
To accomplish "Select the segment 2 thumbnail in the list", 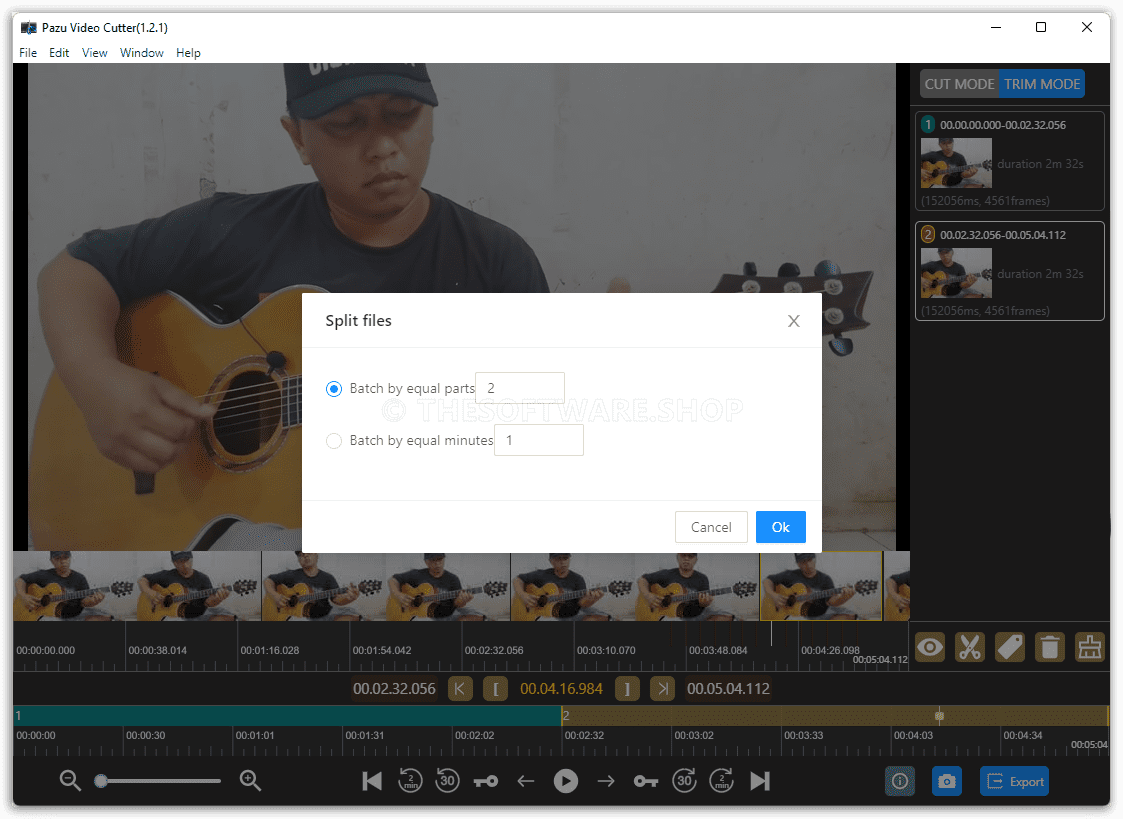I will coord(956,273).
